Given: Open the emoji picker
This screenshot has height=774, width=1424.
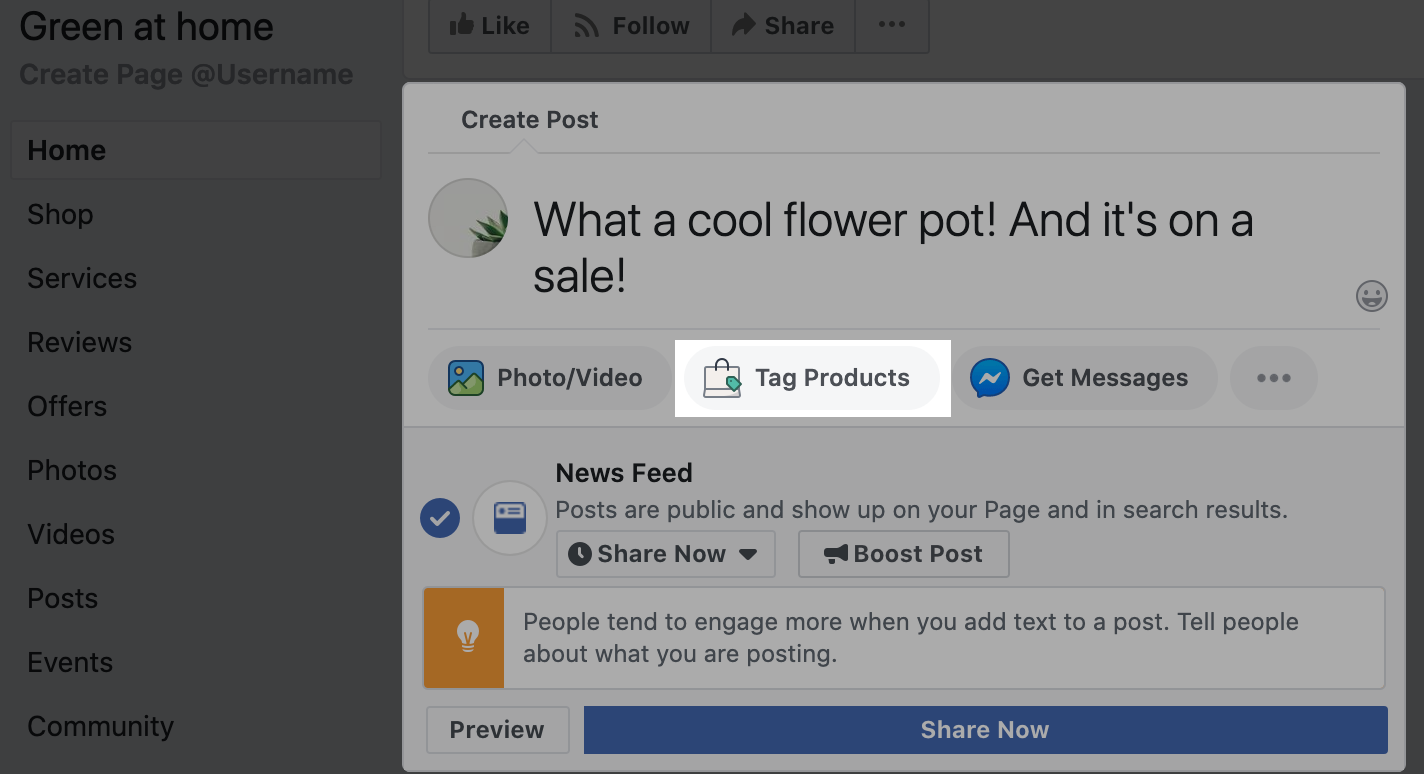Looking at the screenshot, I should [x=1371, y=296].
